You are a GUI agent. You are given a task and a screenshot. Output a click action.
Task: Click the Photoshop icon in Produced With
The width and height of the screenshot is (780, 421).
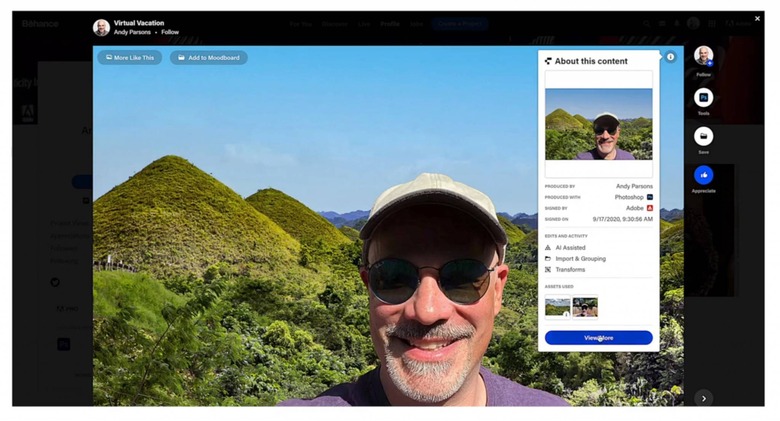pyautogui.click(x=649, y=197)
